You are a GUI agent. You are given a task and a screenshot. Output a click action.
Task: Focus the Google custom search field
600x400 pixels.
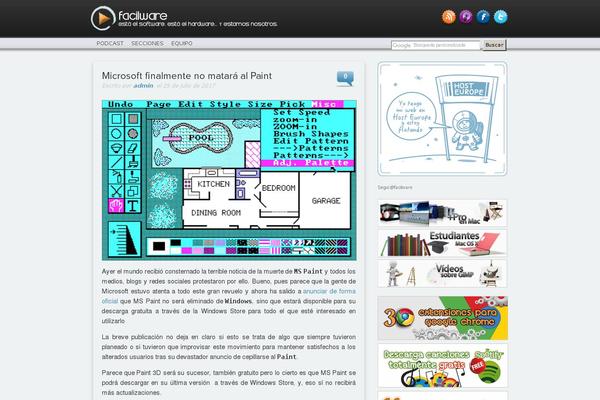(x=435, y=45)
